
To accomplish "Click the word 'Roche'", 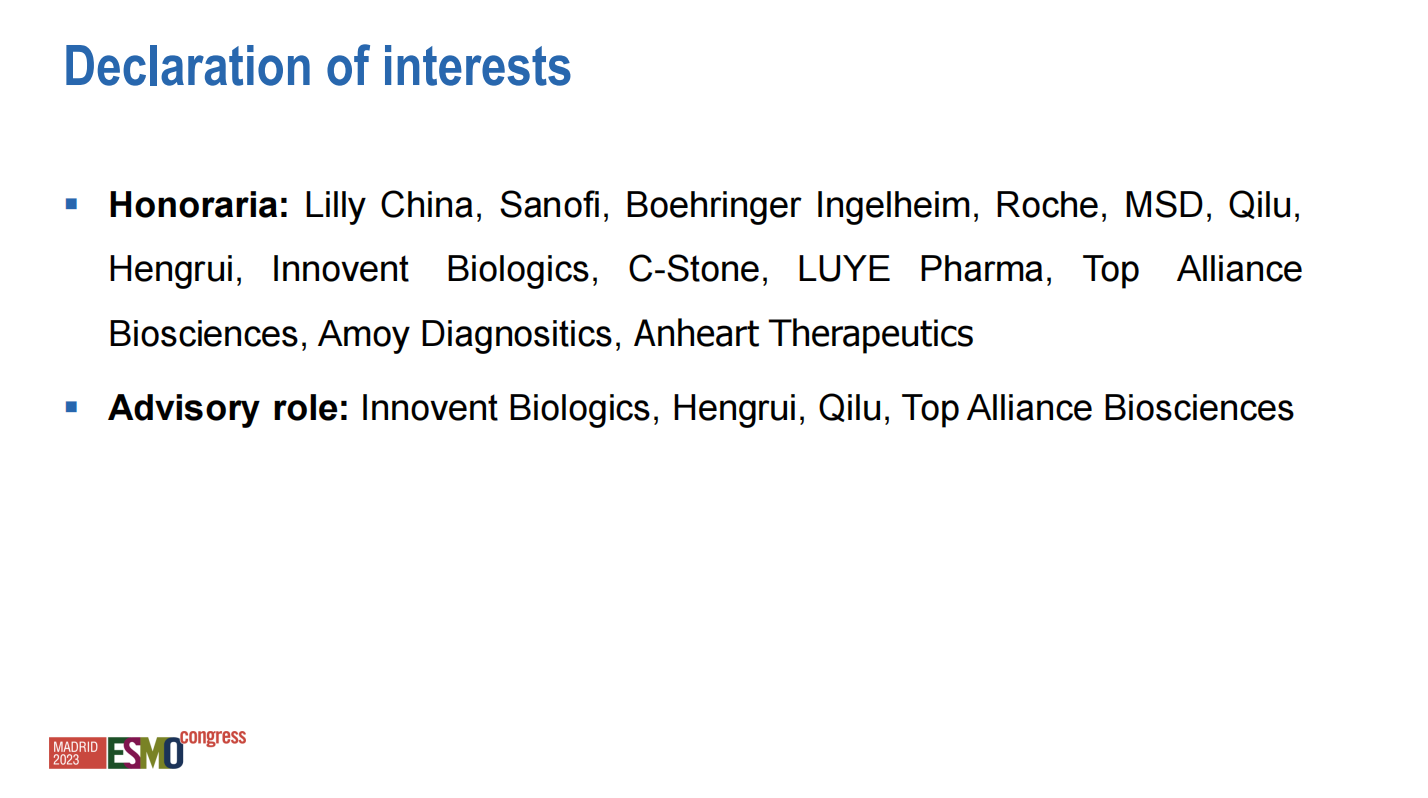I will pos(1046,205).
